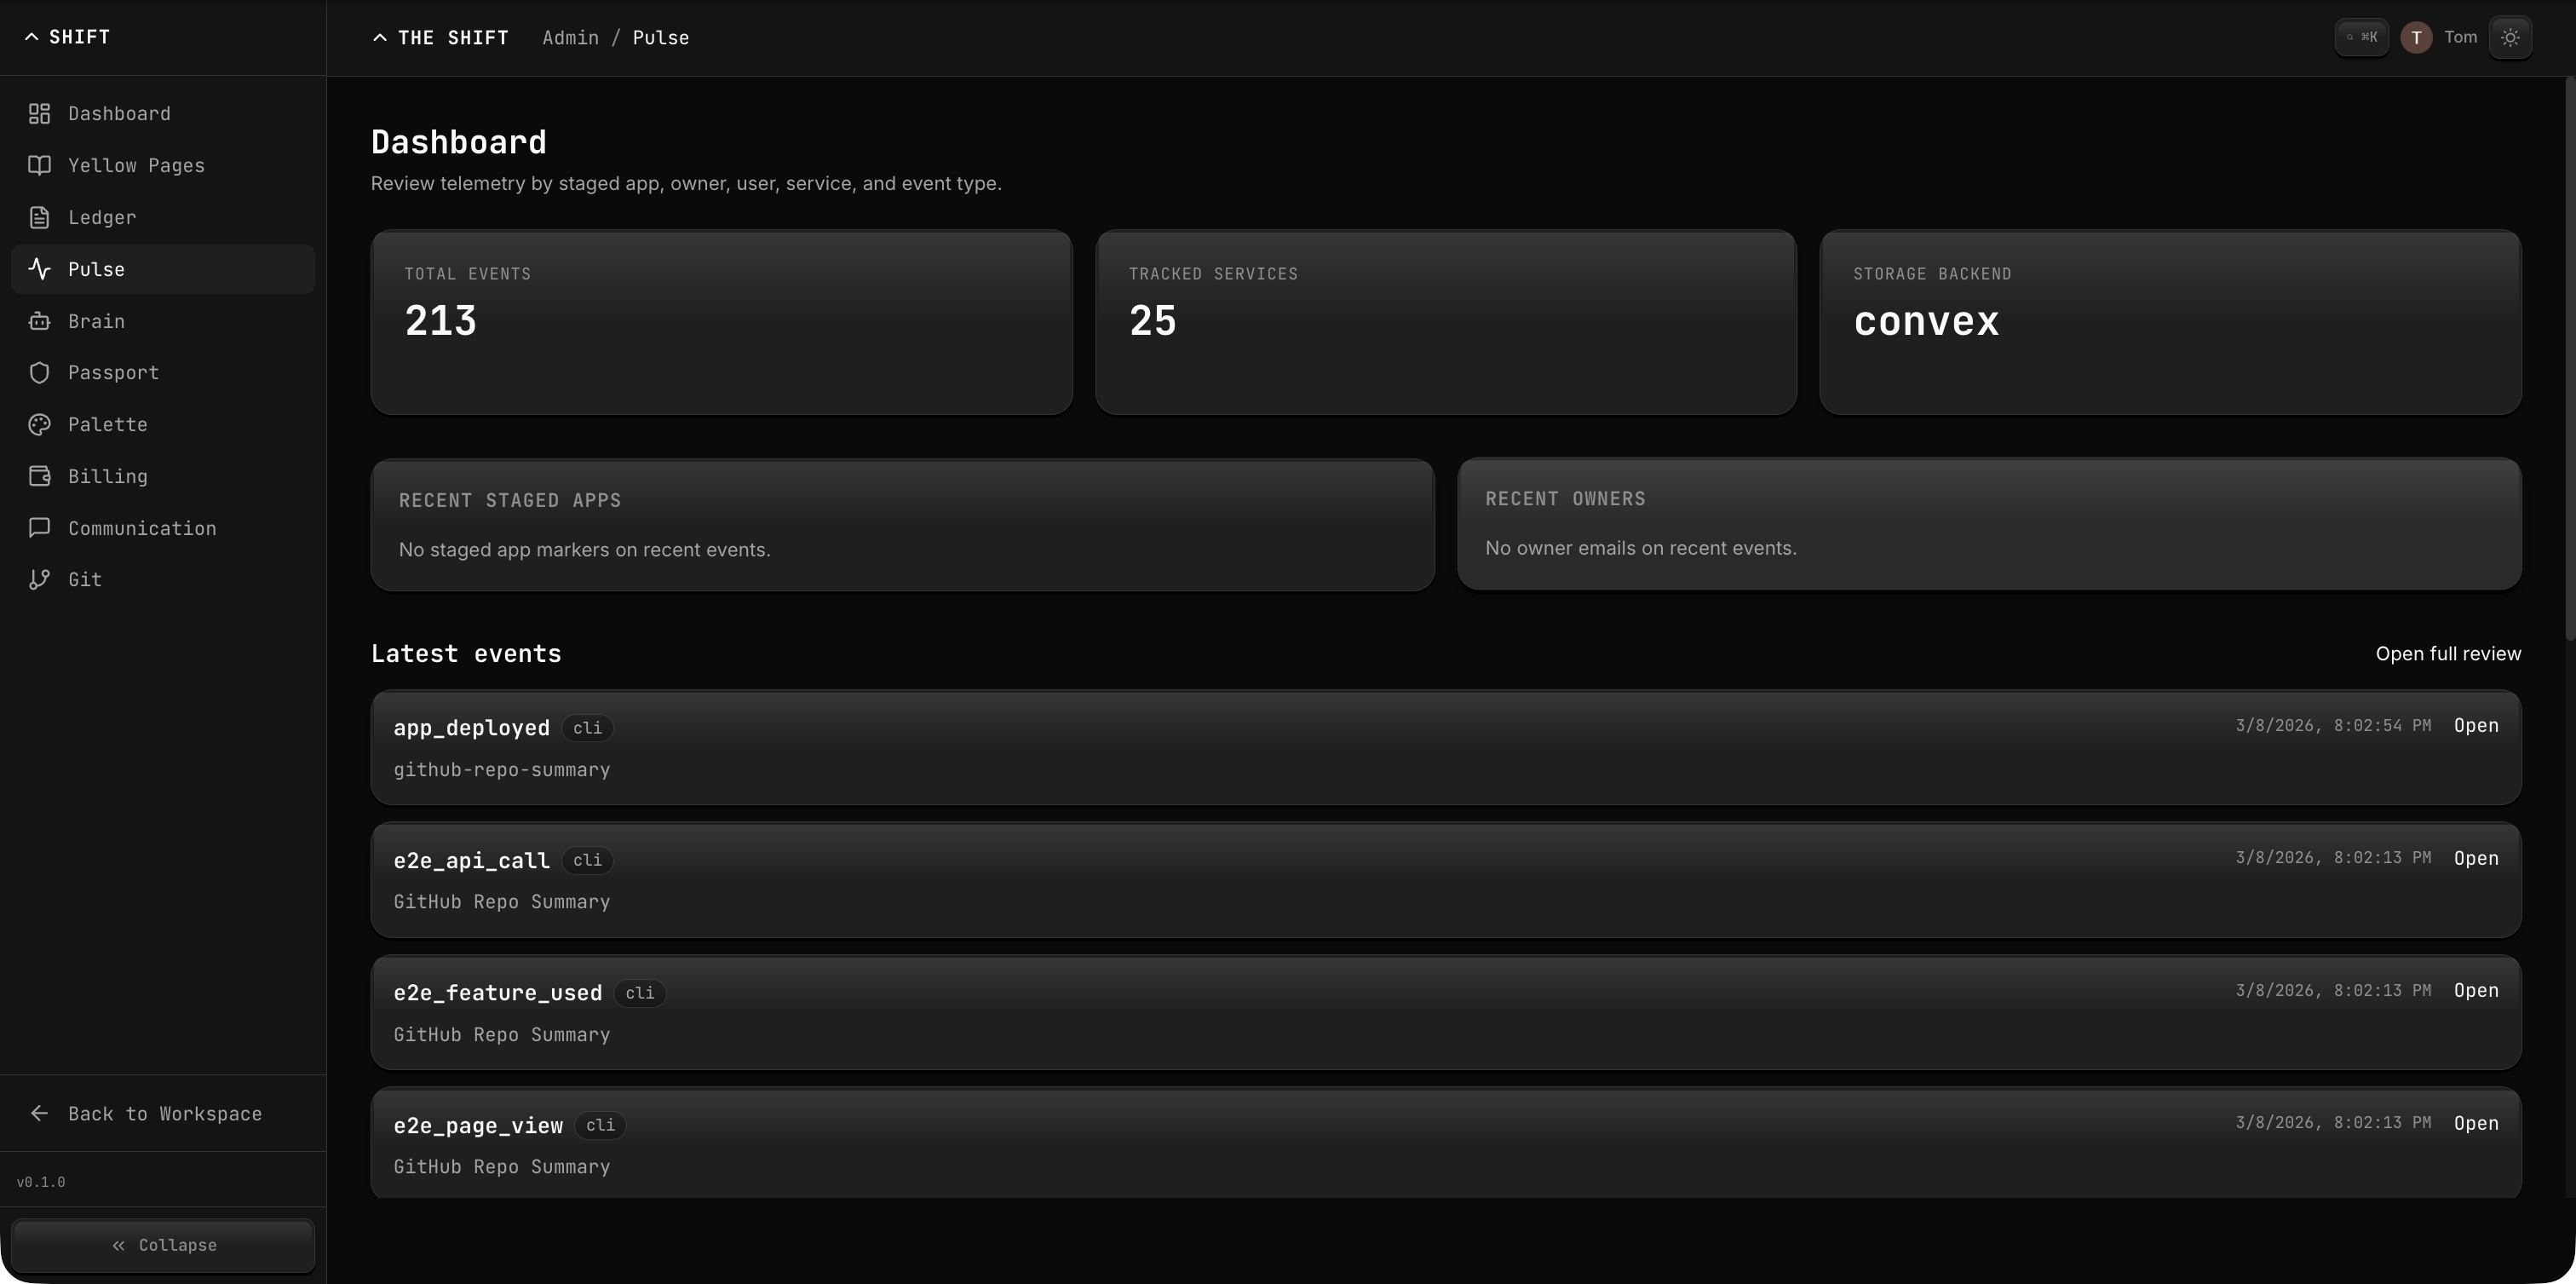Select Pulse in the breadcrumb trail

[x=661, y=37]
